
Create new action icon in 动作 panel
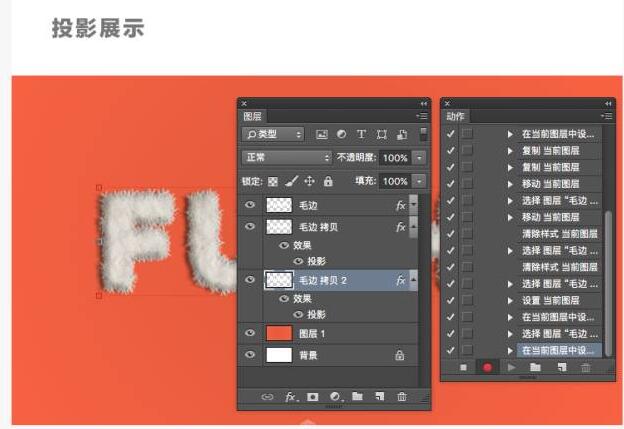tap(562, 367)
